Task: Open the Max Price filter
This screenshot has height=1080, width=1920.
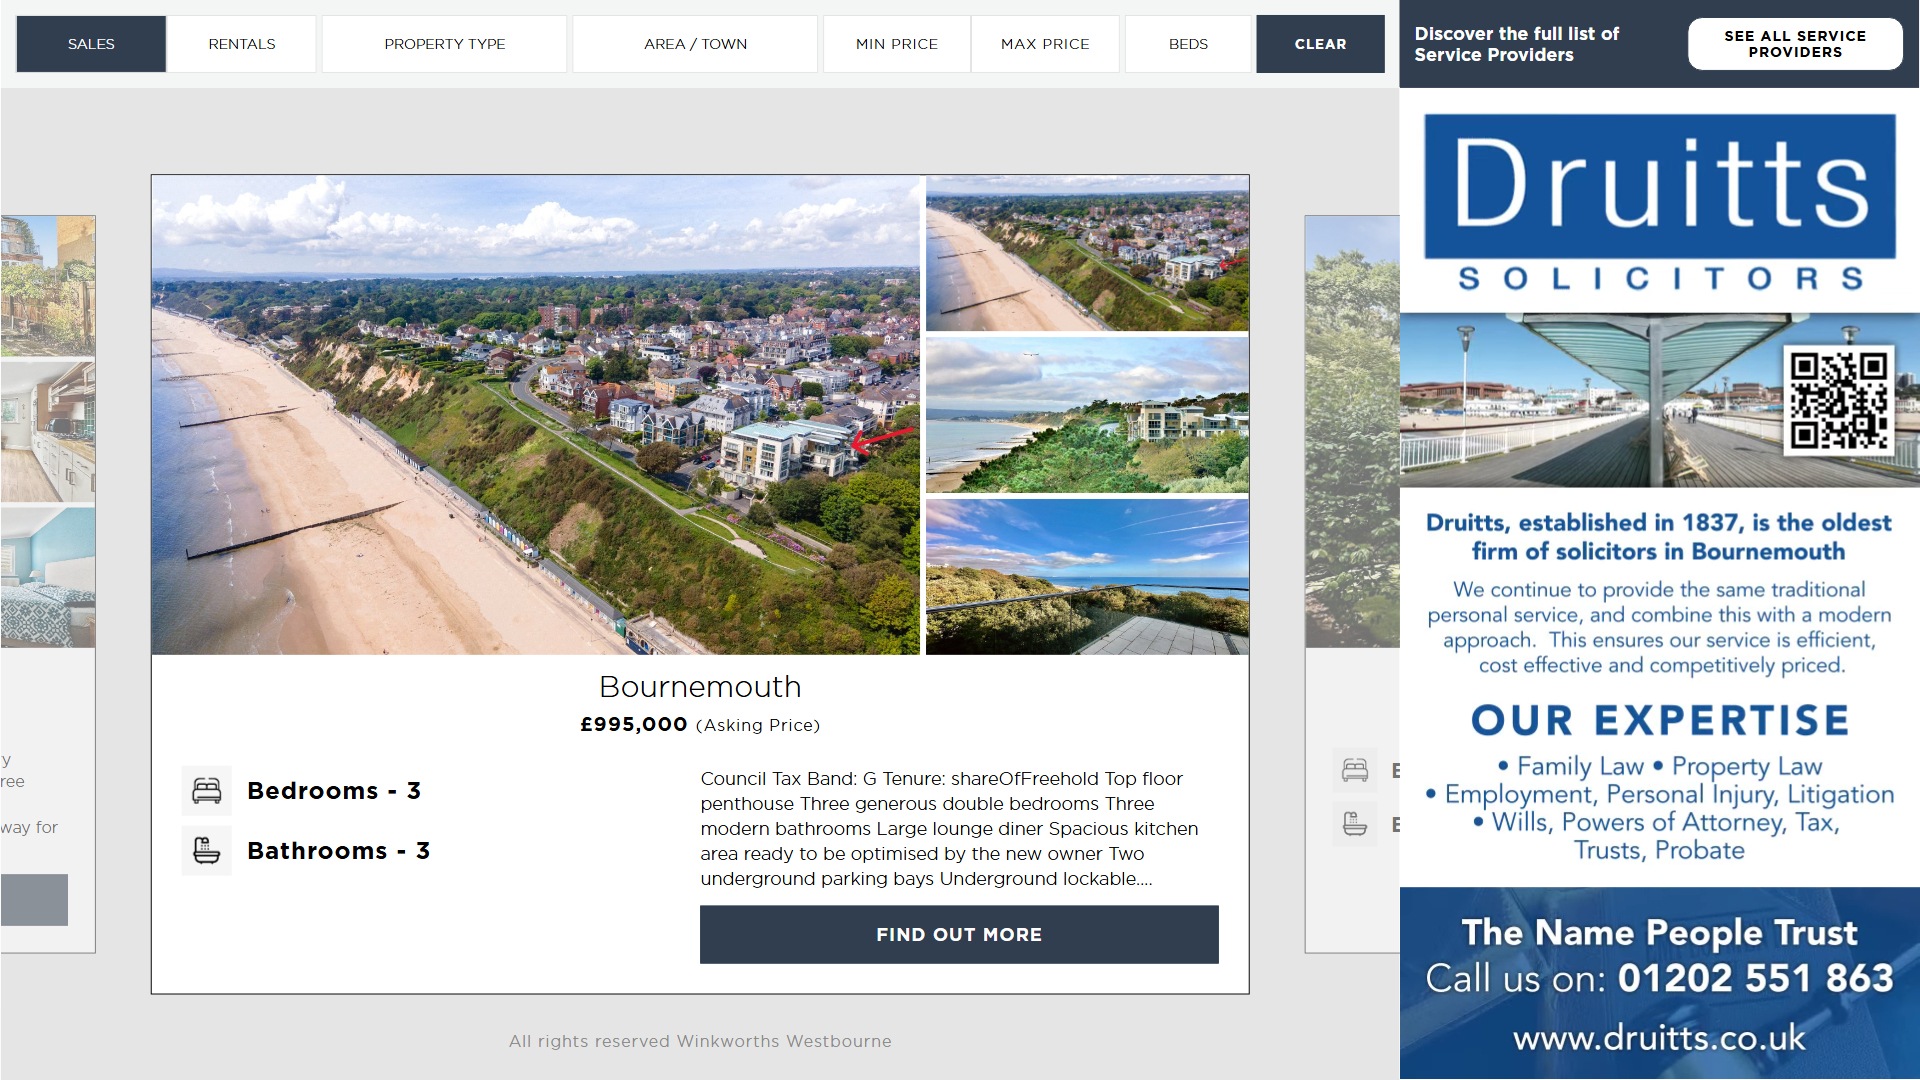Action: [x=1045, y=44]
